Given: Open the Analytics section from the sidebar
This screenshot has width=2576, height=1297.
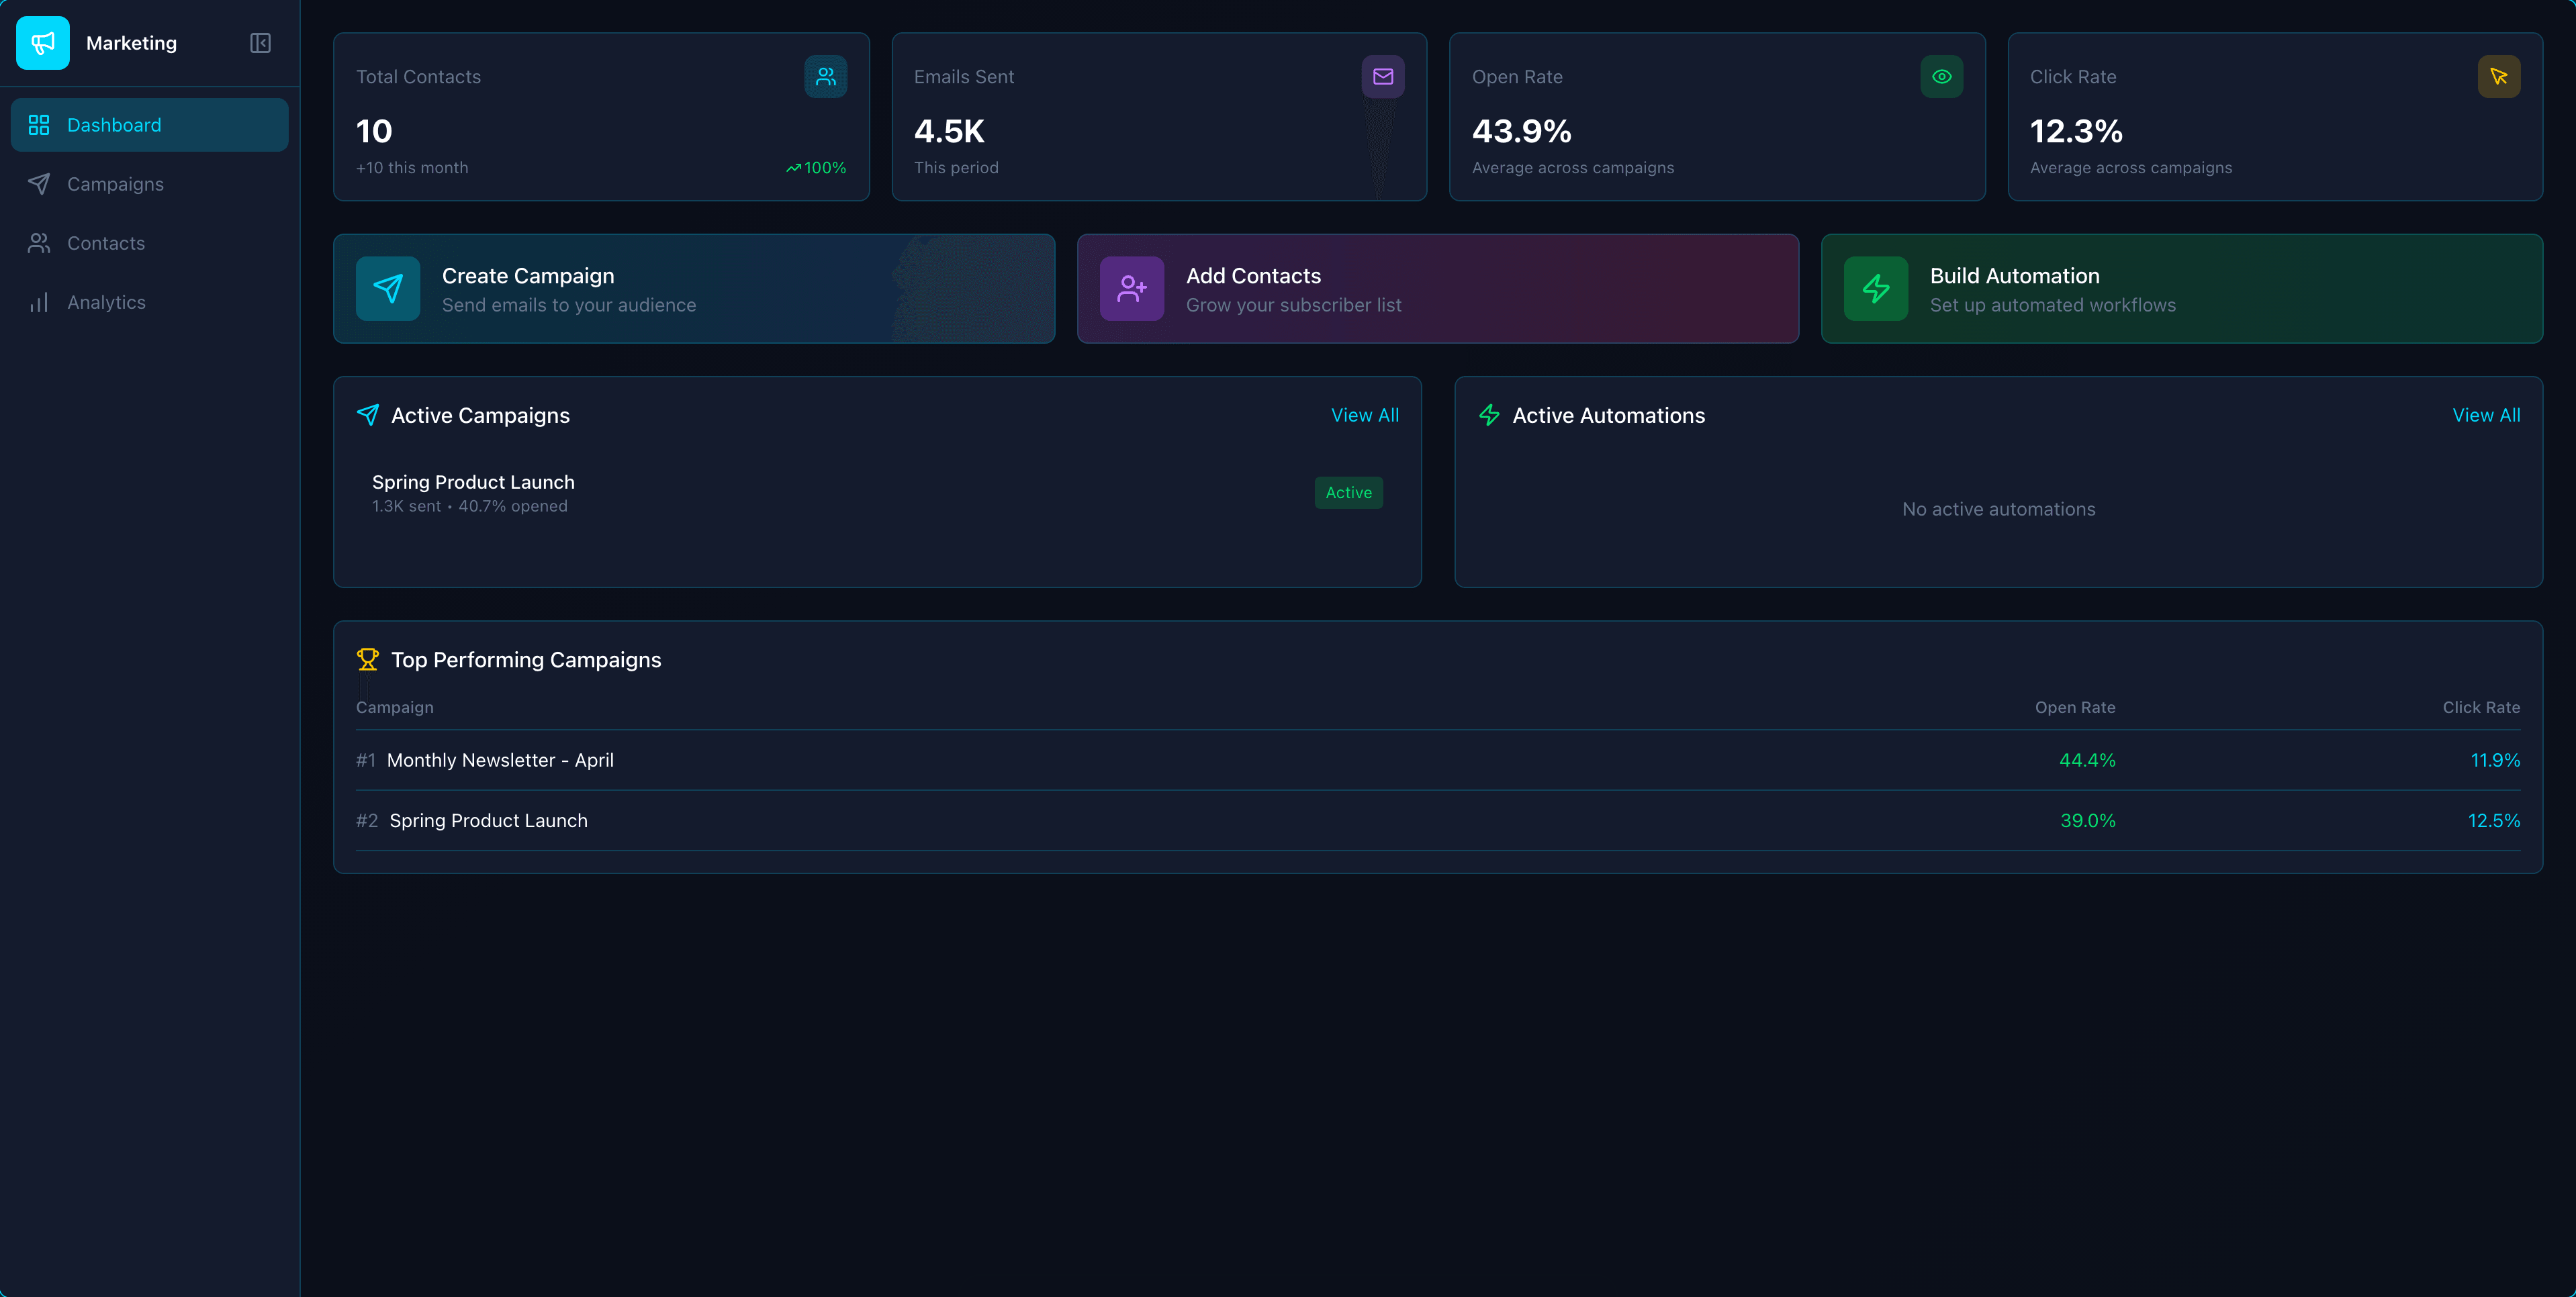Looking at the screenshot, I should pos(106,302).
